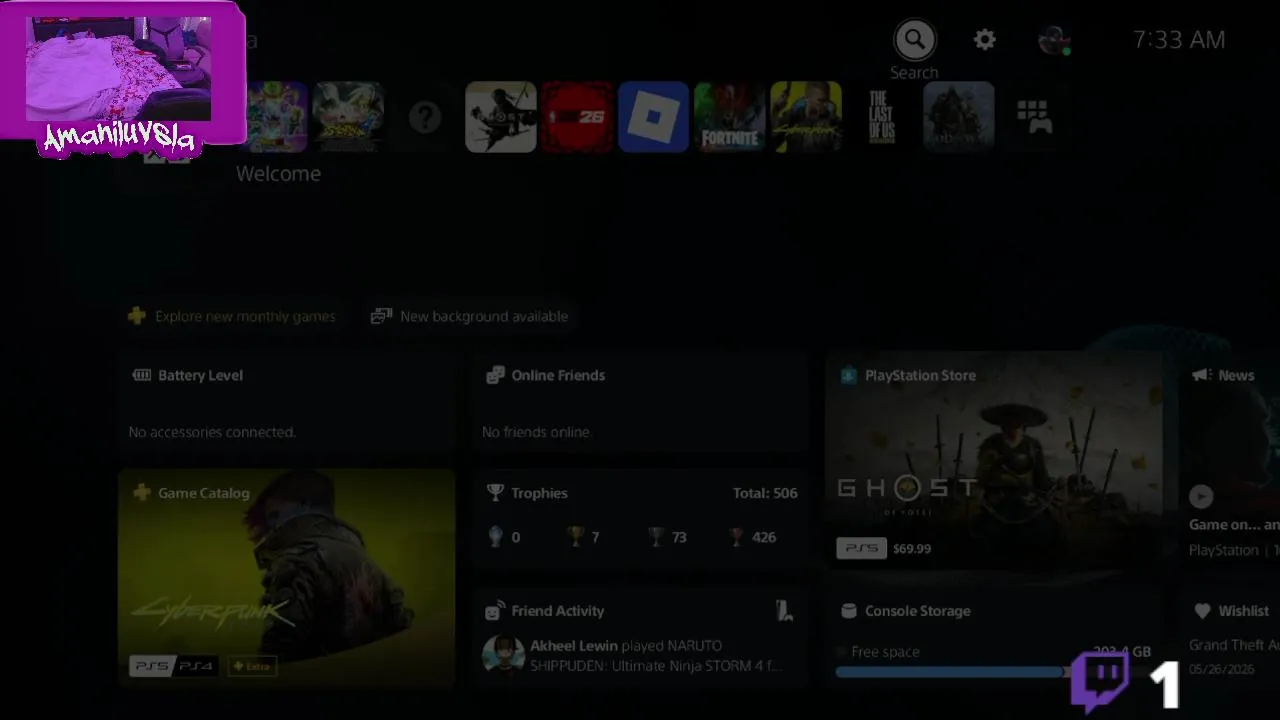Open the Friend Activity card title
This screenshot has height=720, width=1280.
click(x=558, y=611)
